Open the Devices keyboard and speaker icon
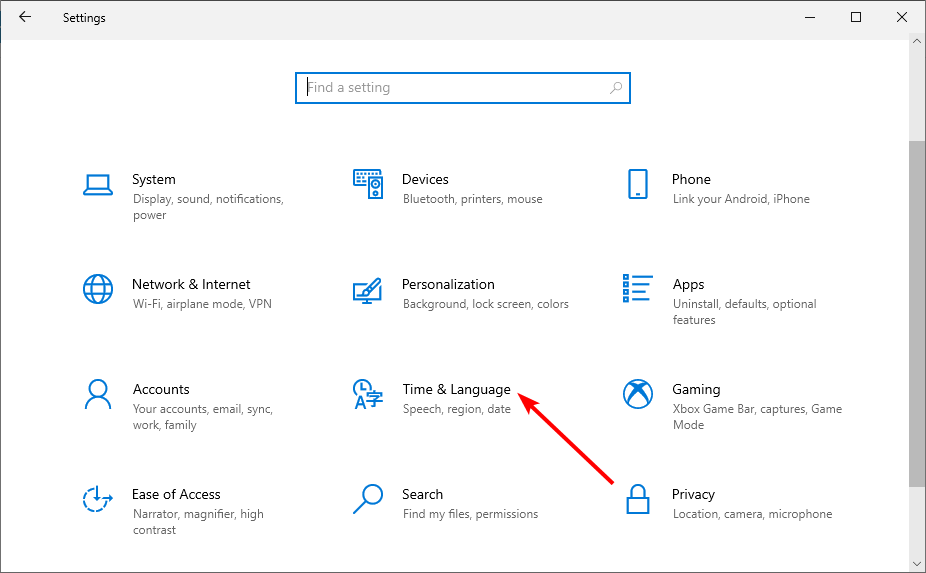The width and height of the screenshot is (926, 573). tap(368, 184)
